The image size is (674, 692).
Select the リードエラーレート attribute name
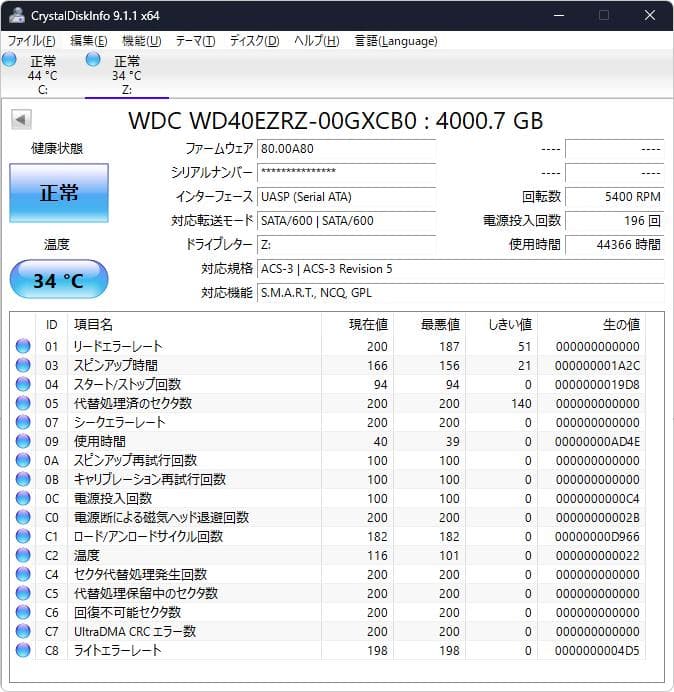(x=118, y=346)
